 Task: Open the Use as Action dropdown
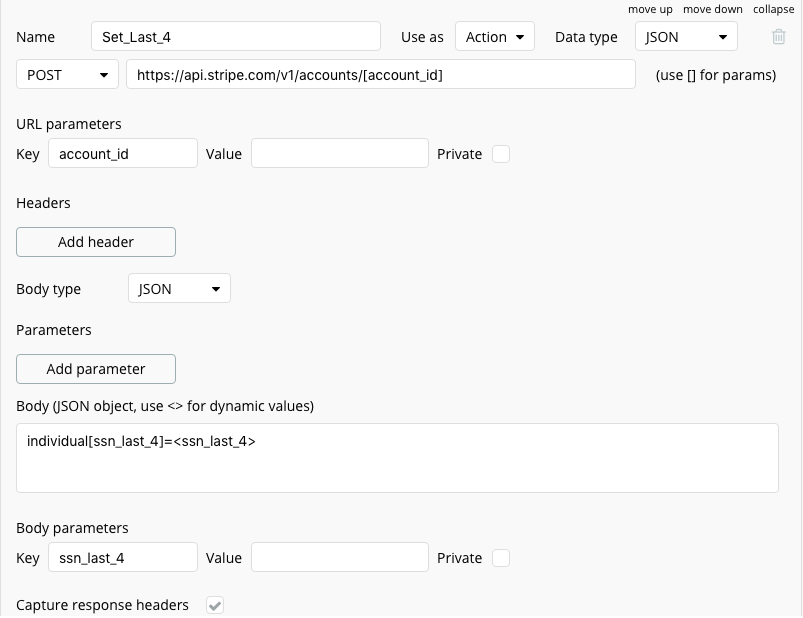(x=495, y=37)
